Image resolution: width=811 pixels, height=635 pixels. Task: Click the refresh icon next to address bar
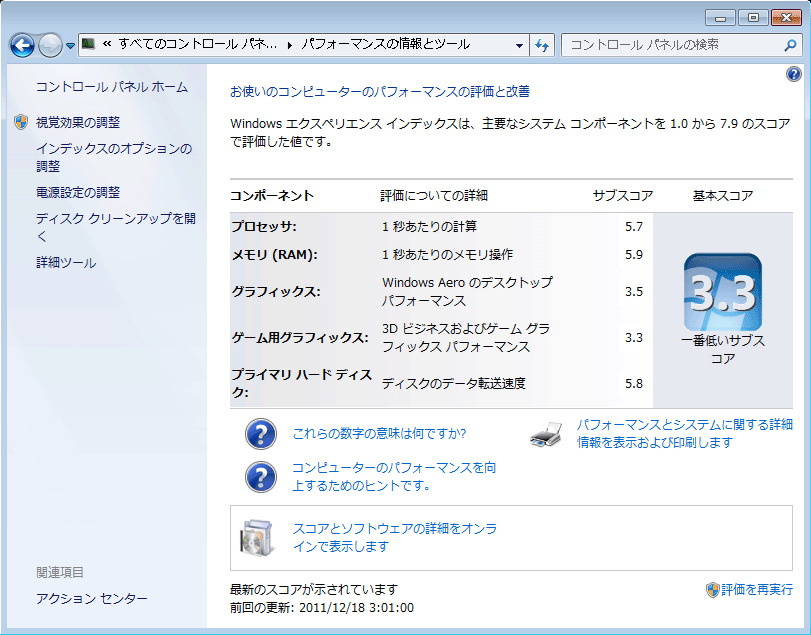pyautogui.click(x=543, y=45)
